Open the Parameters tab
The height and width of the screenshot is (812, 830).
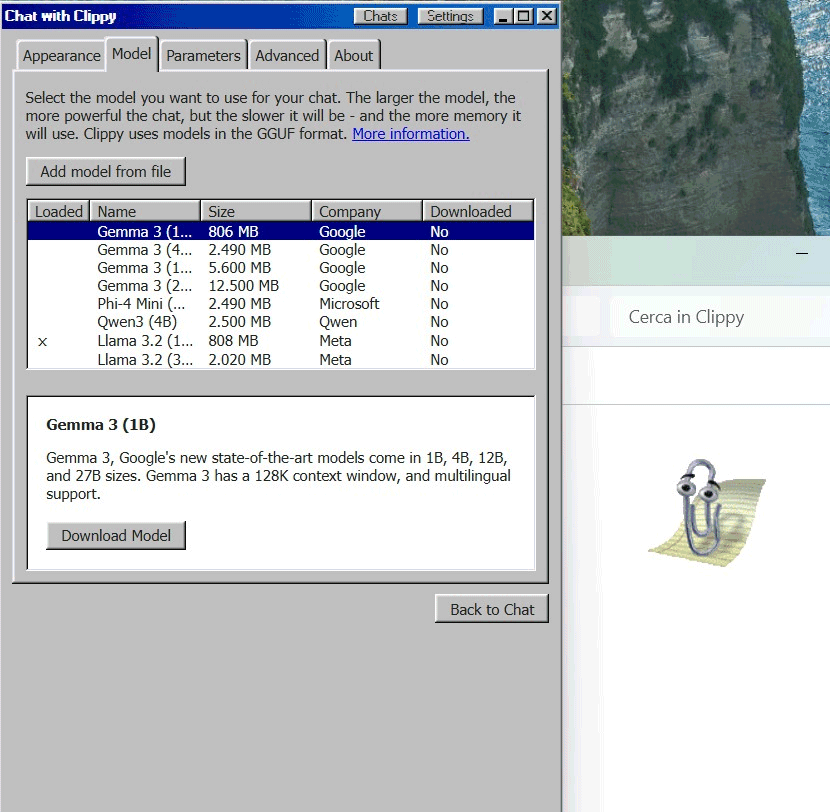click(203, 56)
